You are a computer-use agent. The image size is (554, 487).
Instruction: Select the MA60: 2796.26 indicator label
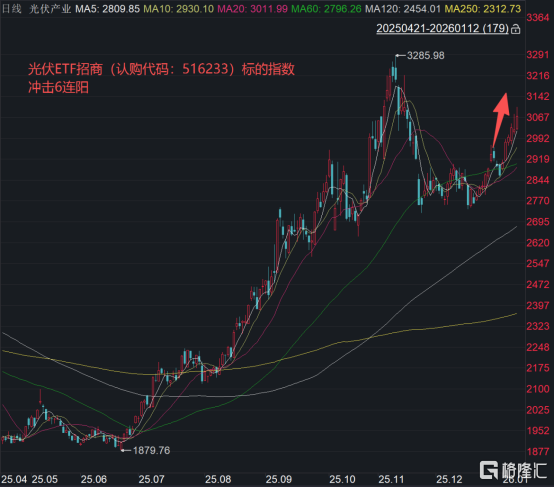click(x=326, y=8)
